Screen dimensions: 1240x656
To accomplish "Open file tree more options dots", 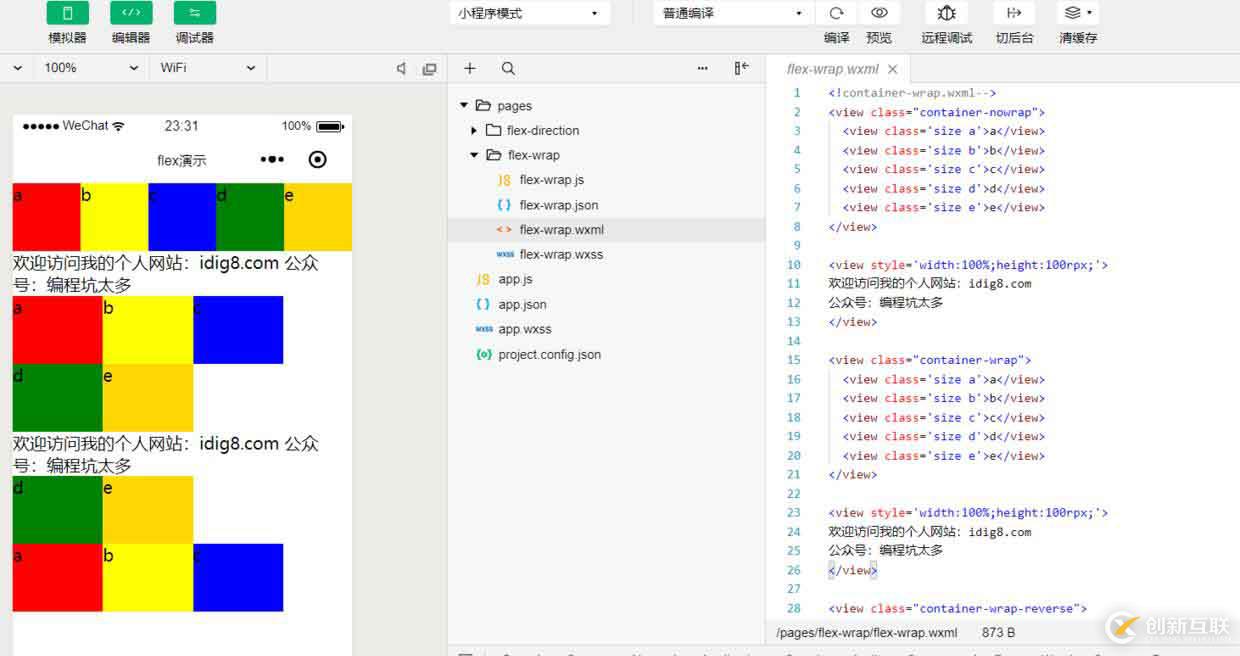I will [703, 68].
